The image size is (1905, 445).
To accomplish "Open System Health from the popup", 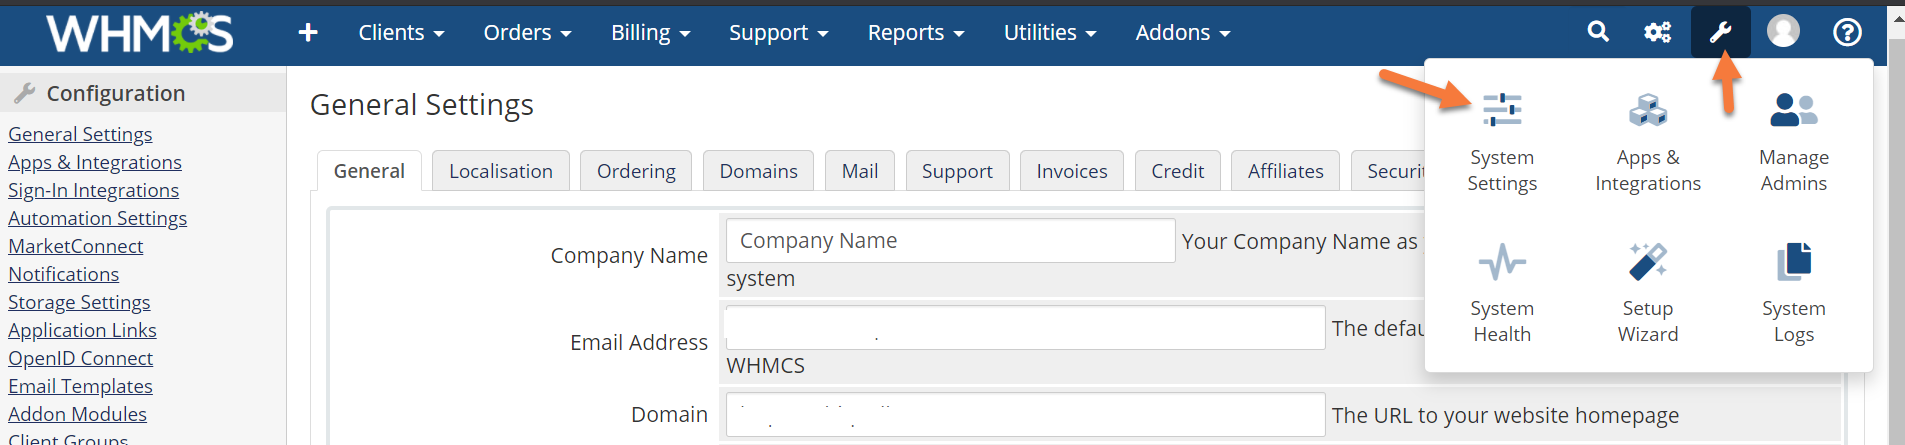I will point(1501,292).
